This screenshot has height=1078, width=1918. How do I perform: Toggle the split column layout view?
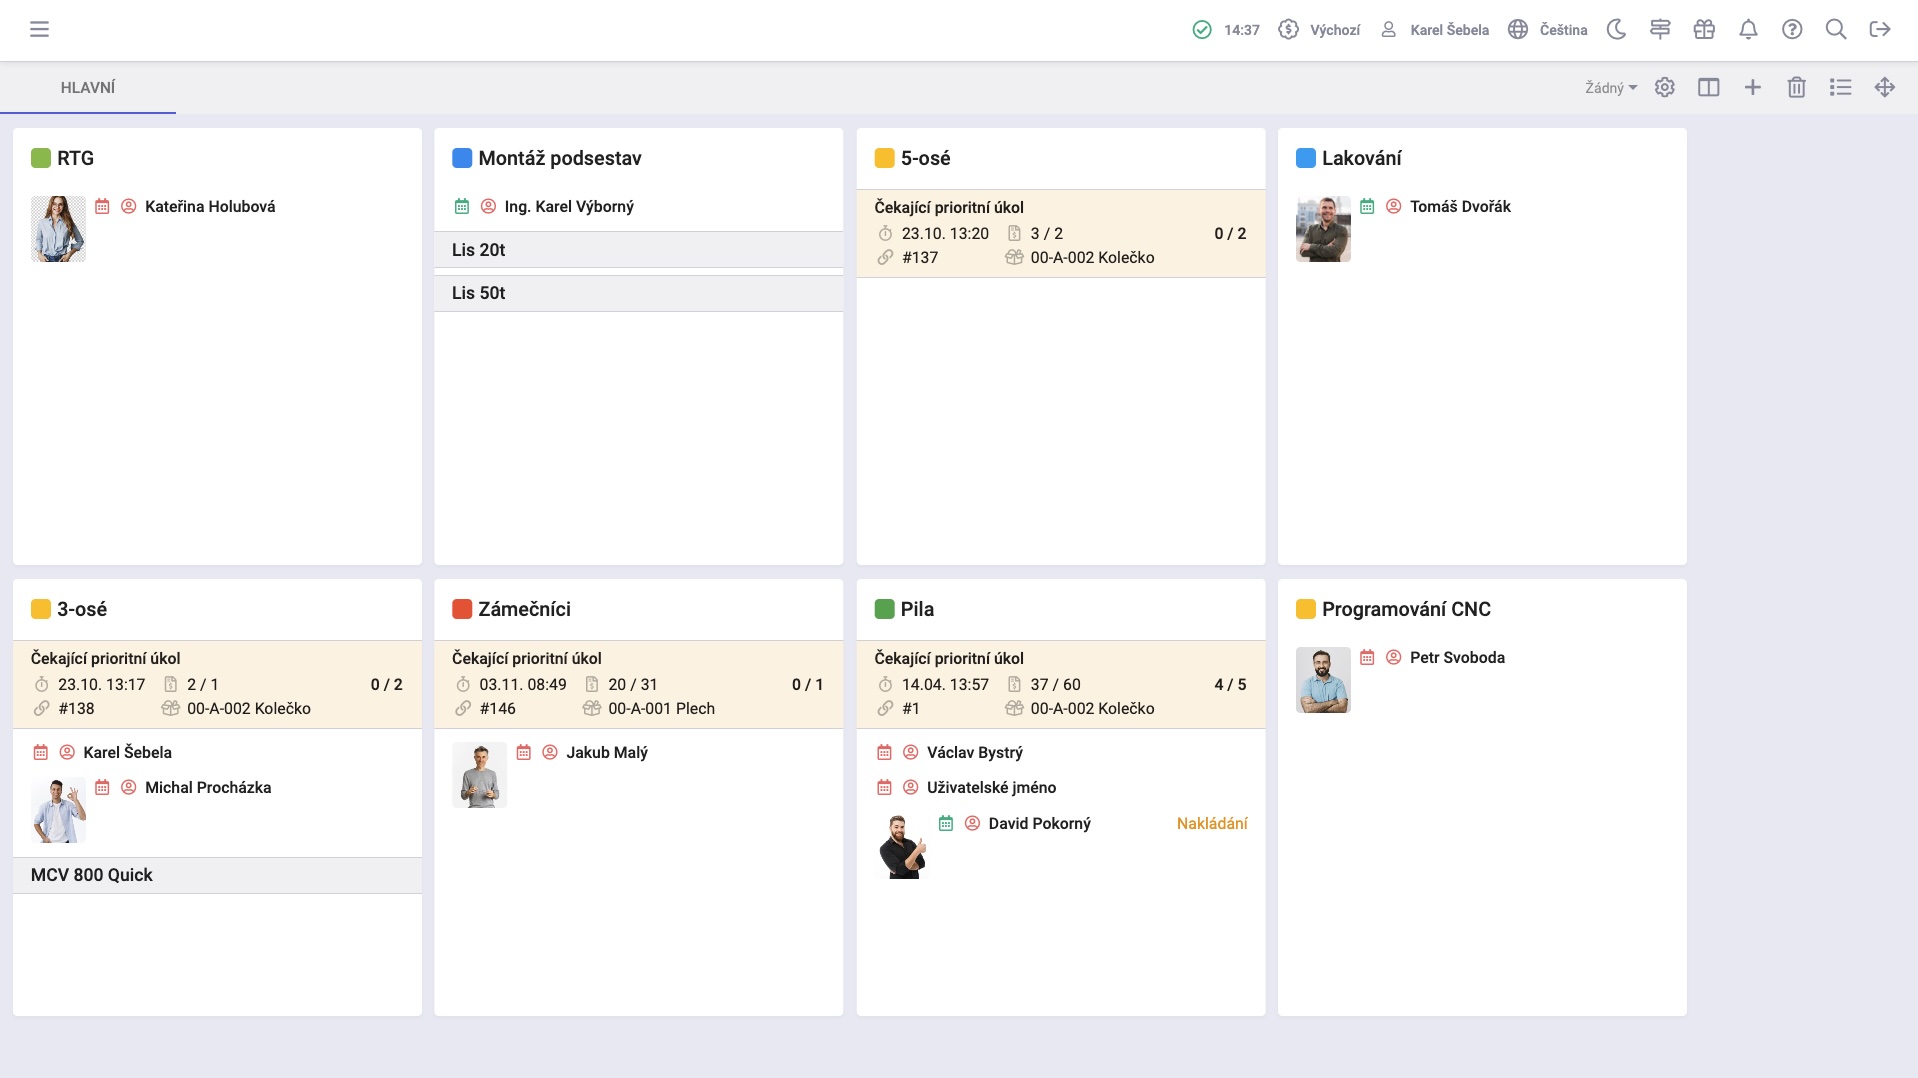[x=1709, y=87]
